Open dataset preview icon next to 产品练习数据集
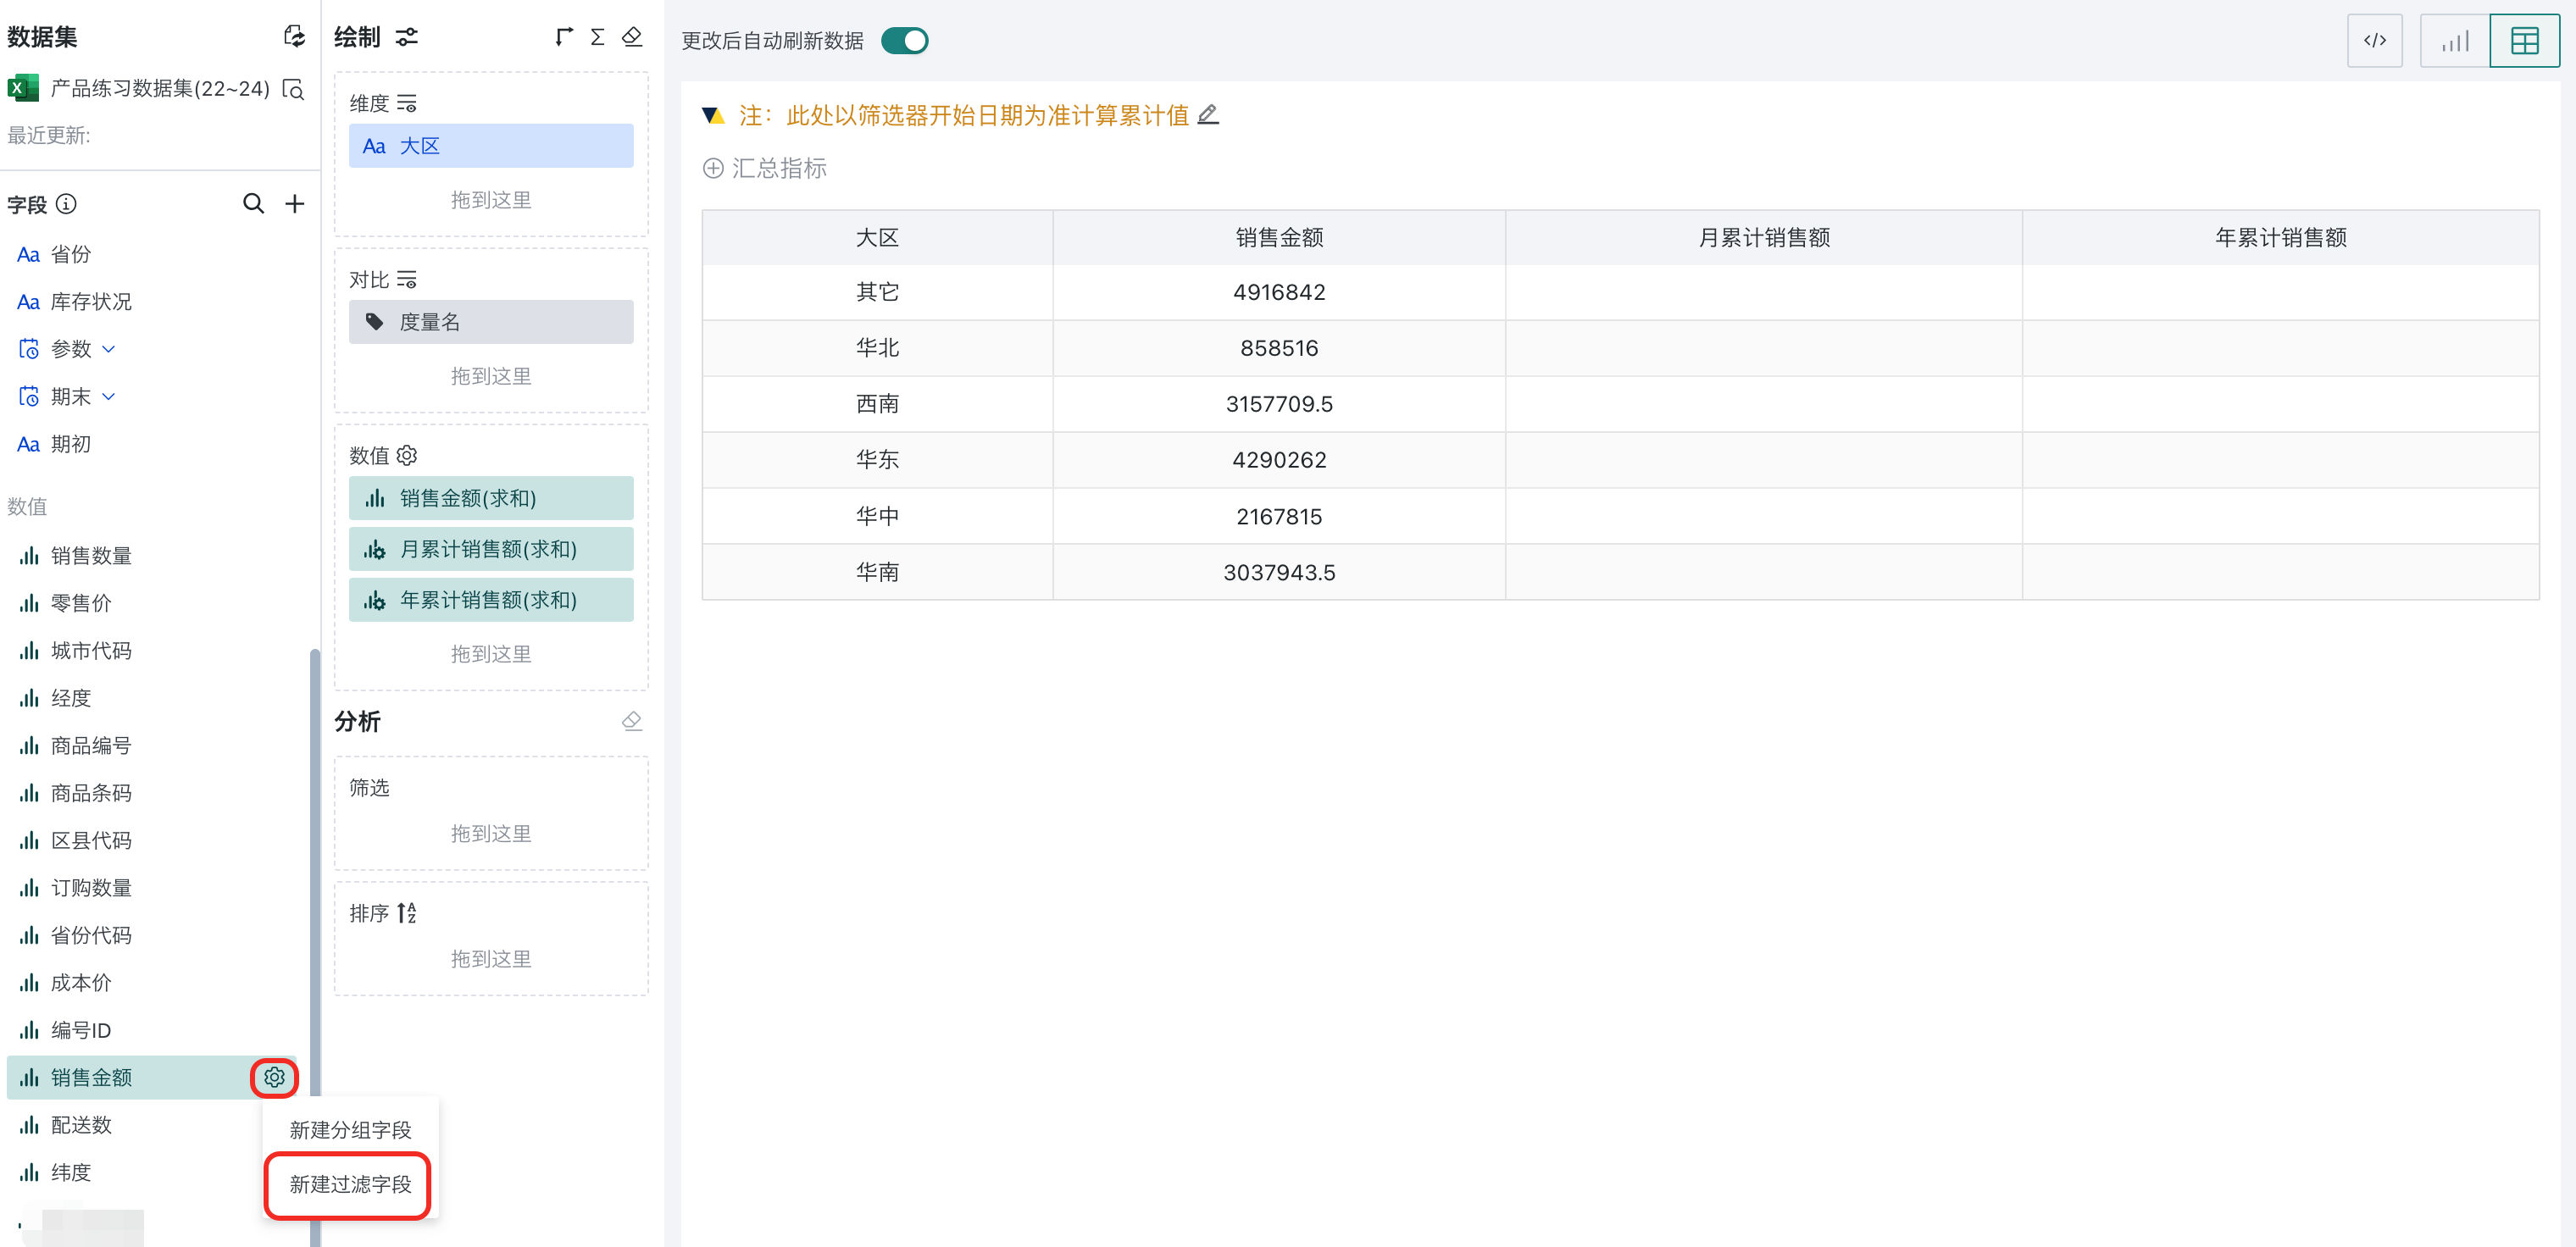This screenshot has height=1247, width=2576. pos(293,89)
